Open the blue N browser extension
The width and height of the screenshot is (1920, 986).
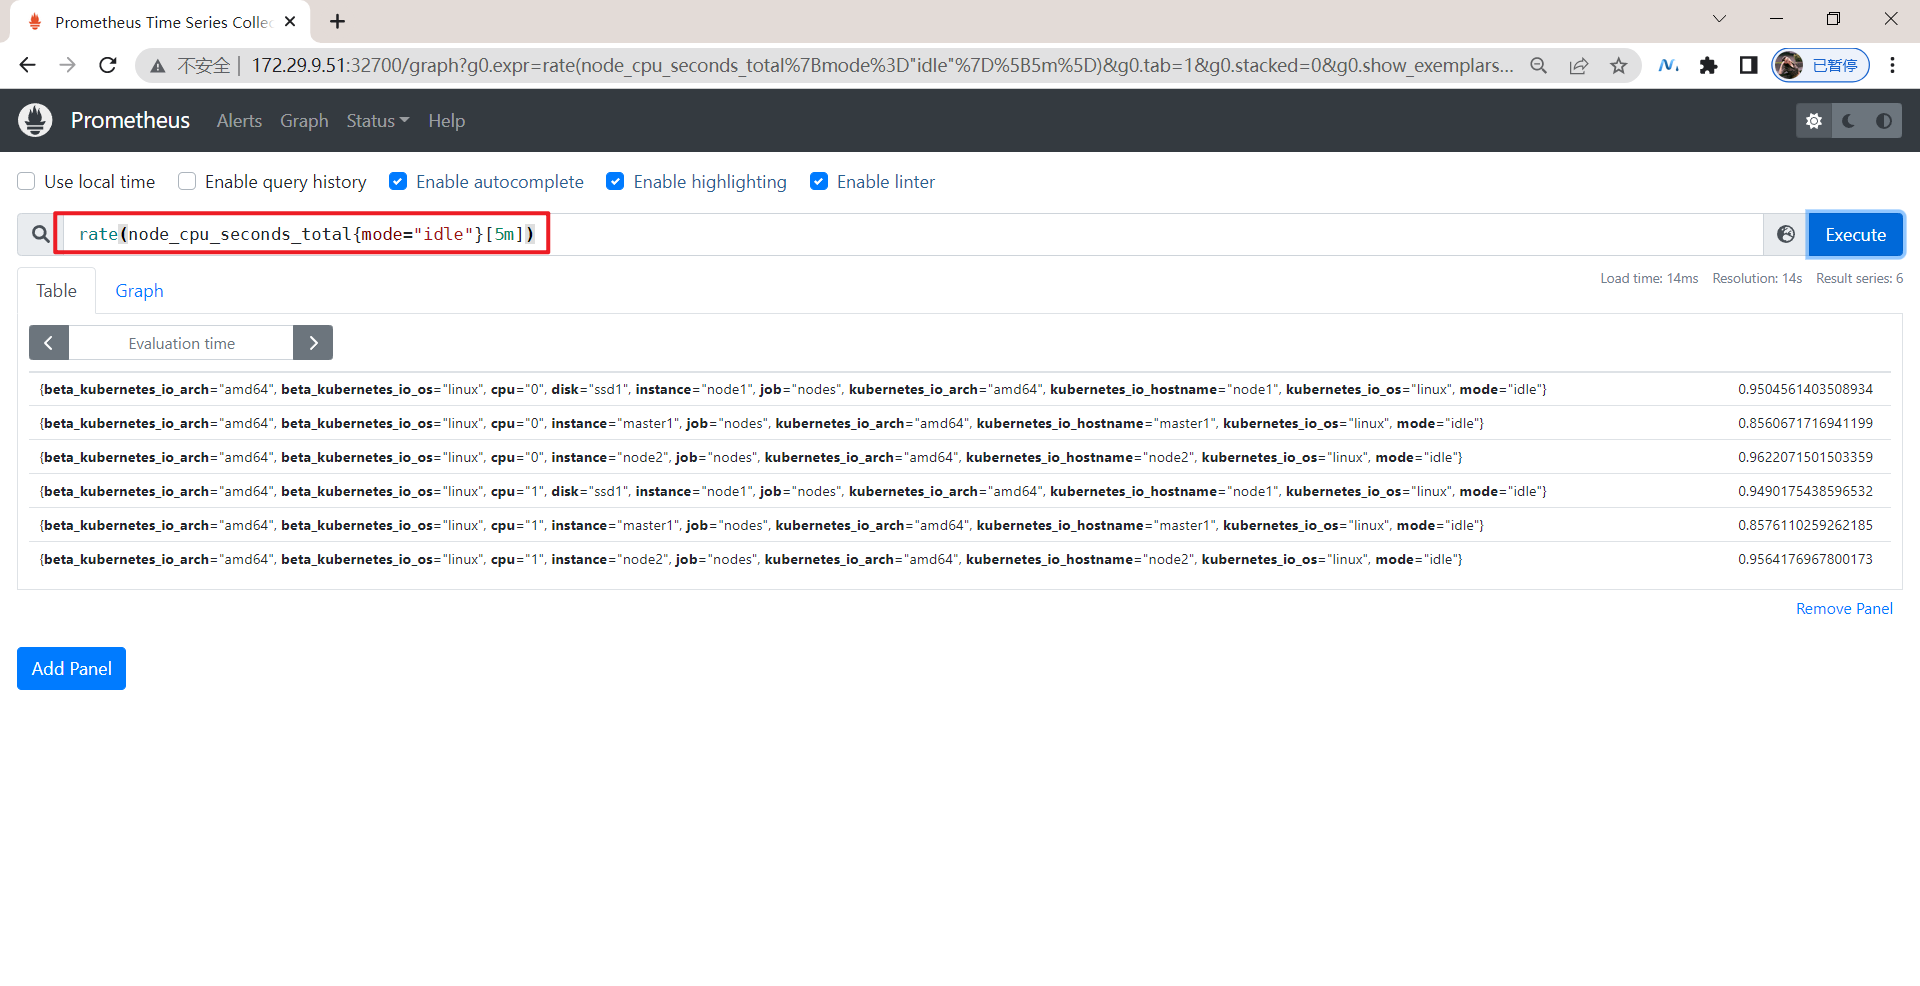pos(1668,65)
